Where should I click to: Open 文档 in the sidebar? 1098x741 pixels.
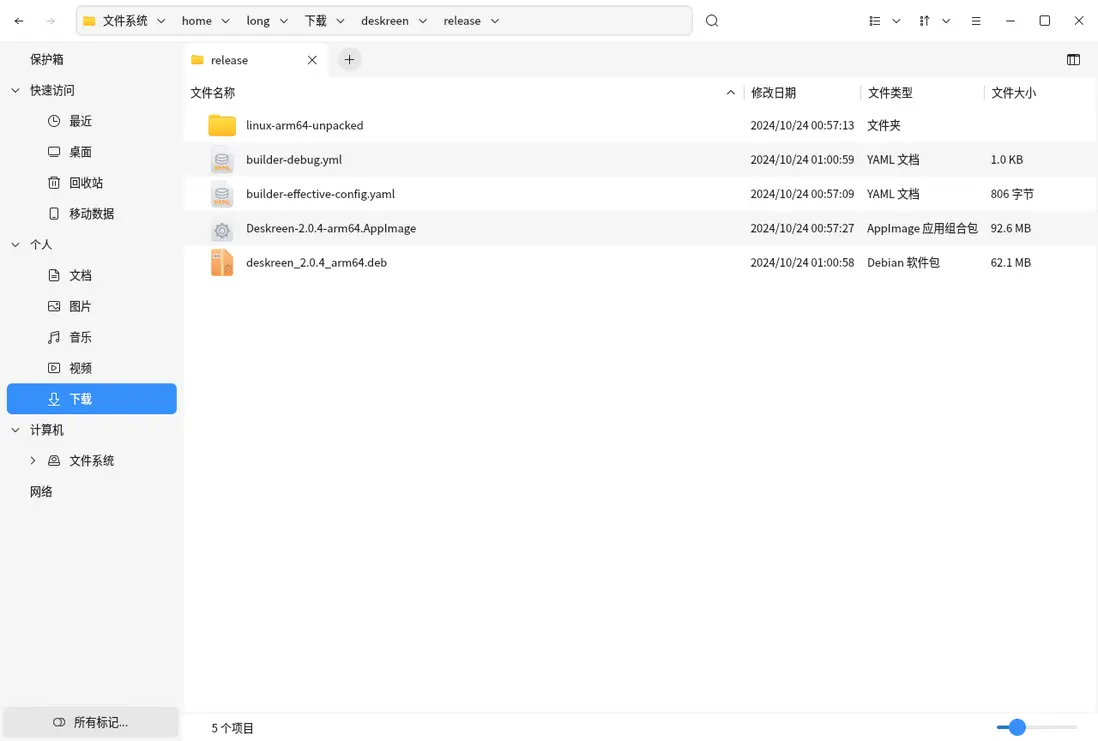(92, 275)
